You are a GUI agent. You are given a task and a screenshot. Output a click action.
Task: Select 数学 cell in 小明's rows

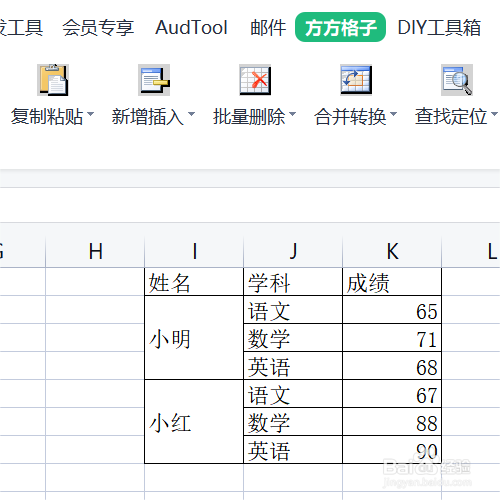click(293, 338)
